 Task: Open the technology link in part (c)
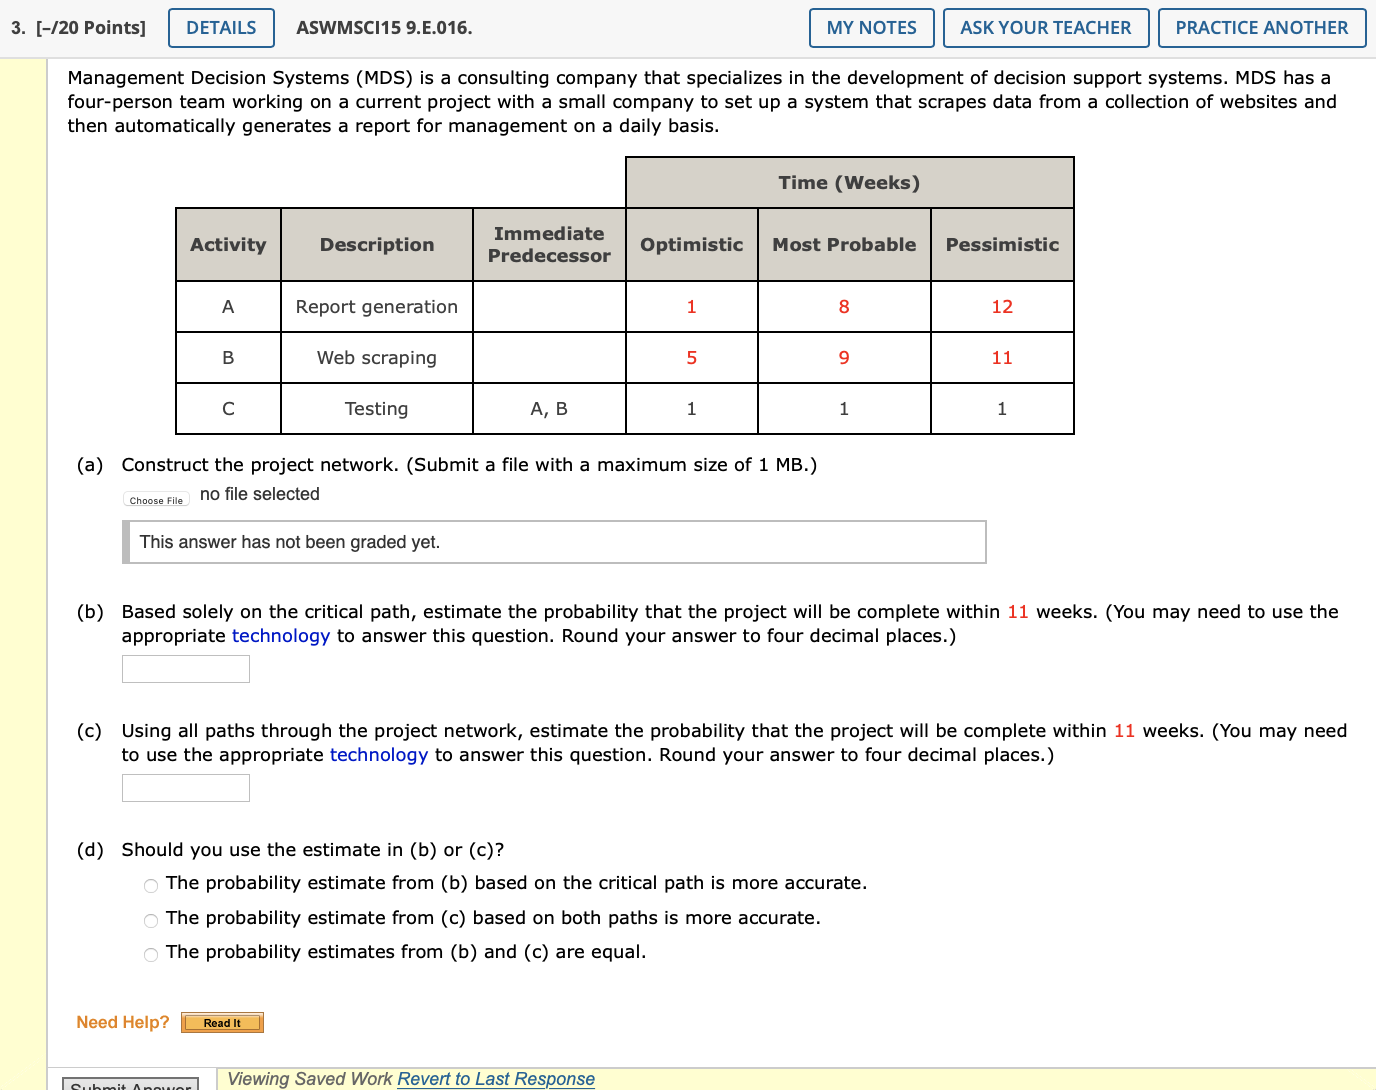point(379,755)
